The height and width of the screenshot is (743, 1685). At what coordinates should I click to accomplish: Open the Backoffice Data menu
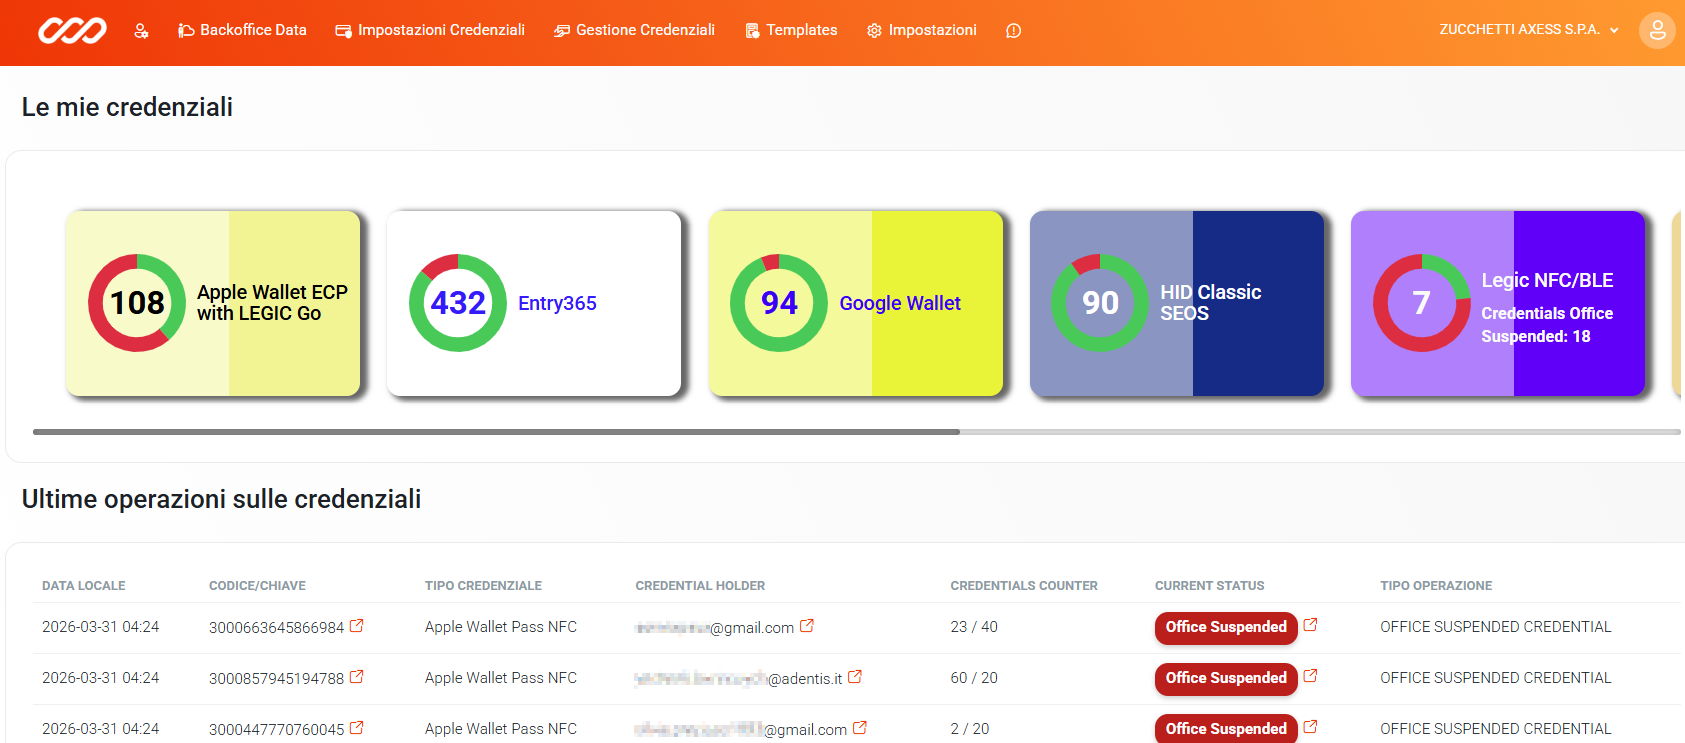(x=242, y=30)
